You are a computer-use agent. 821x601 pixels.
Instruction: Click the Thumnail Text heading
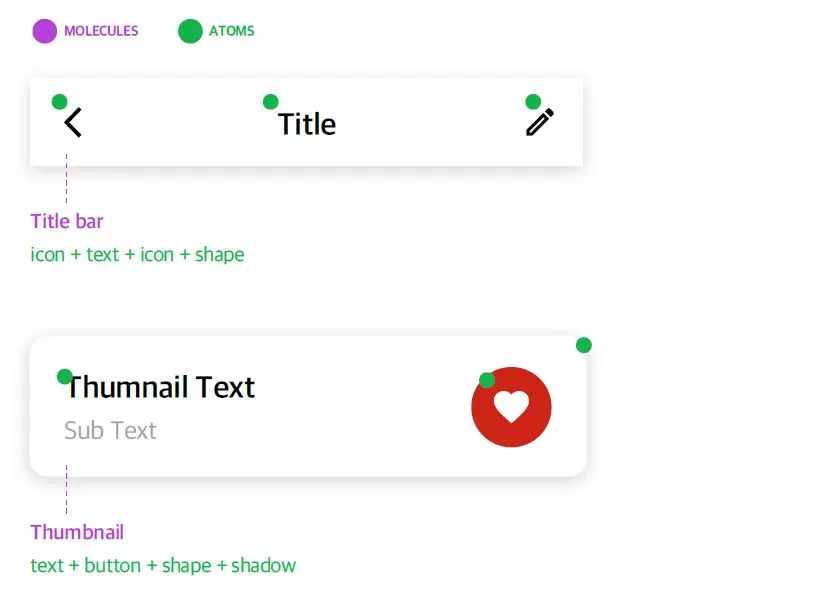160,387
